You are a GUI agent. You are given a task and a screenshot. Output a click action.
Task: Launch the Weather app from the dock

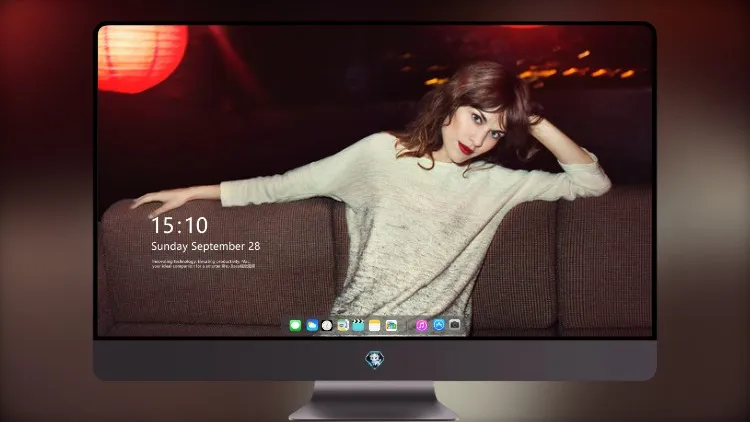[312, 325]
